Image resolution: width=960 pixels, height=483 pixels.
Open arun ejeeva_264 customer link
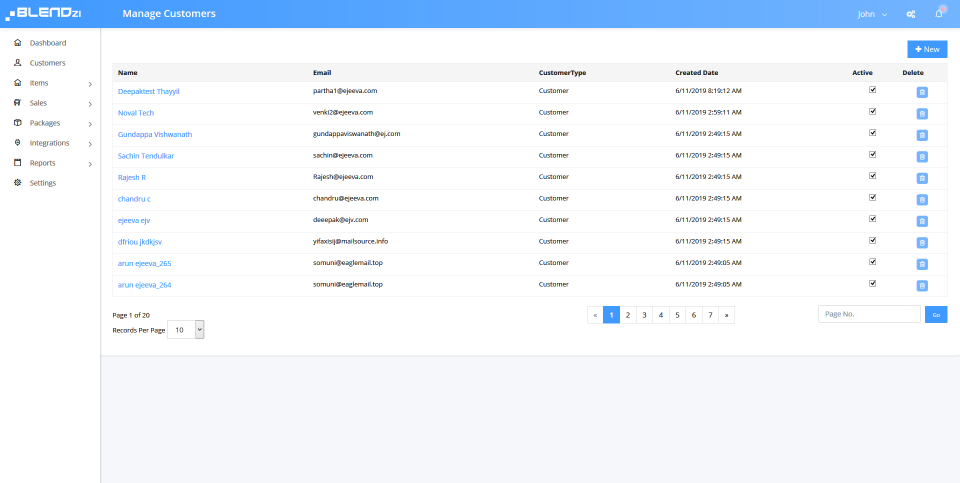pos(144,285)
